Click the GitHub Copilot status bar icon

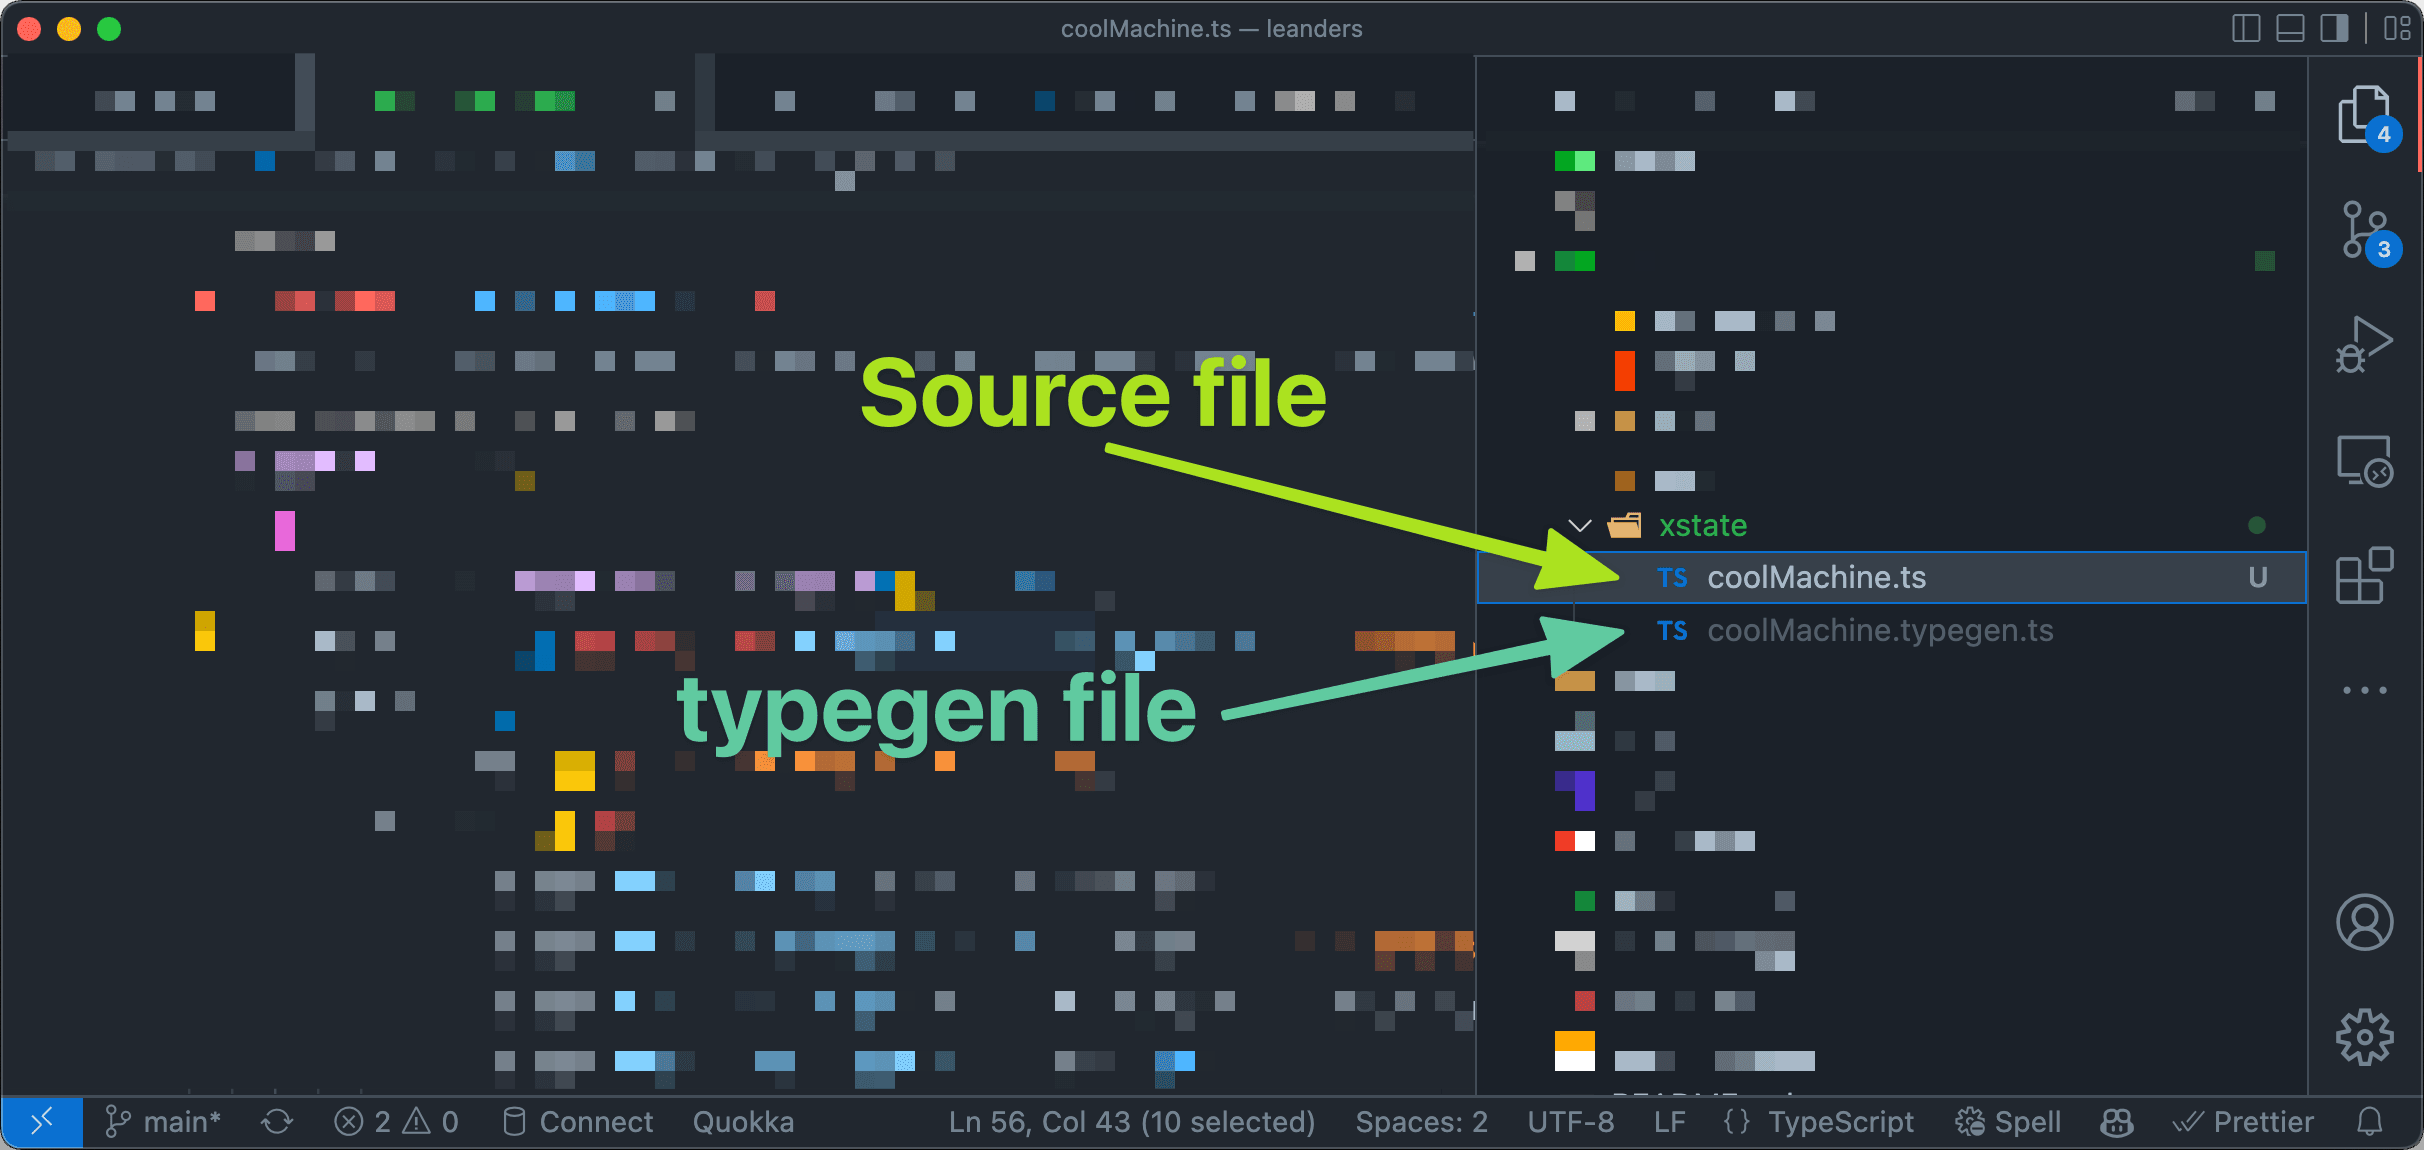[x=2117, y=1121]
